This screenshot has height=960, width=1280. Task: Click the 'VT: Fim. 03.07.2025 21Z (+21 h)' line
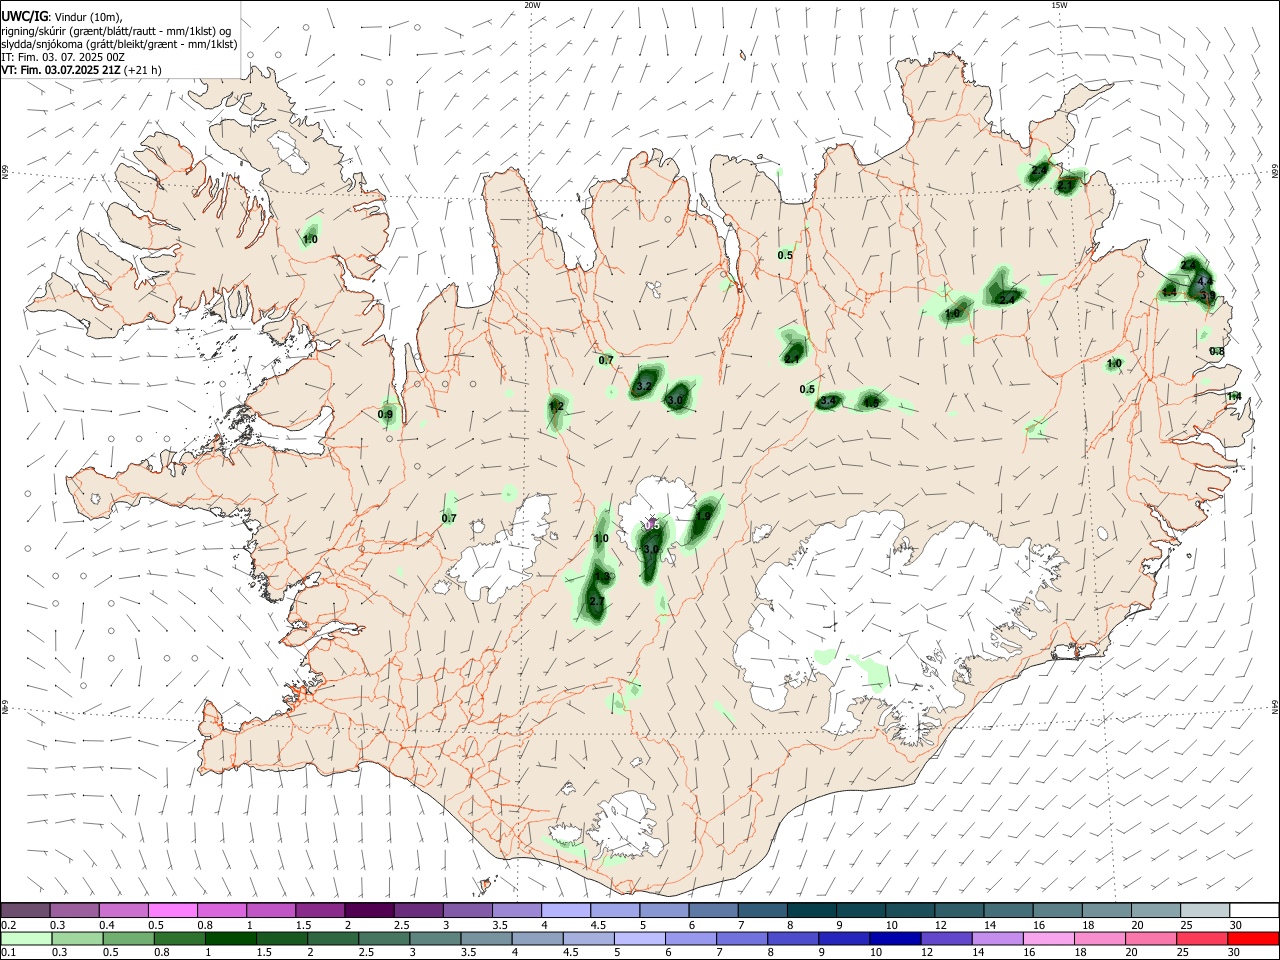[x=81, y=70]
